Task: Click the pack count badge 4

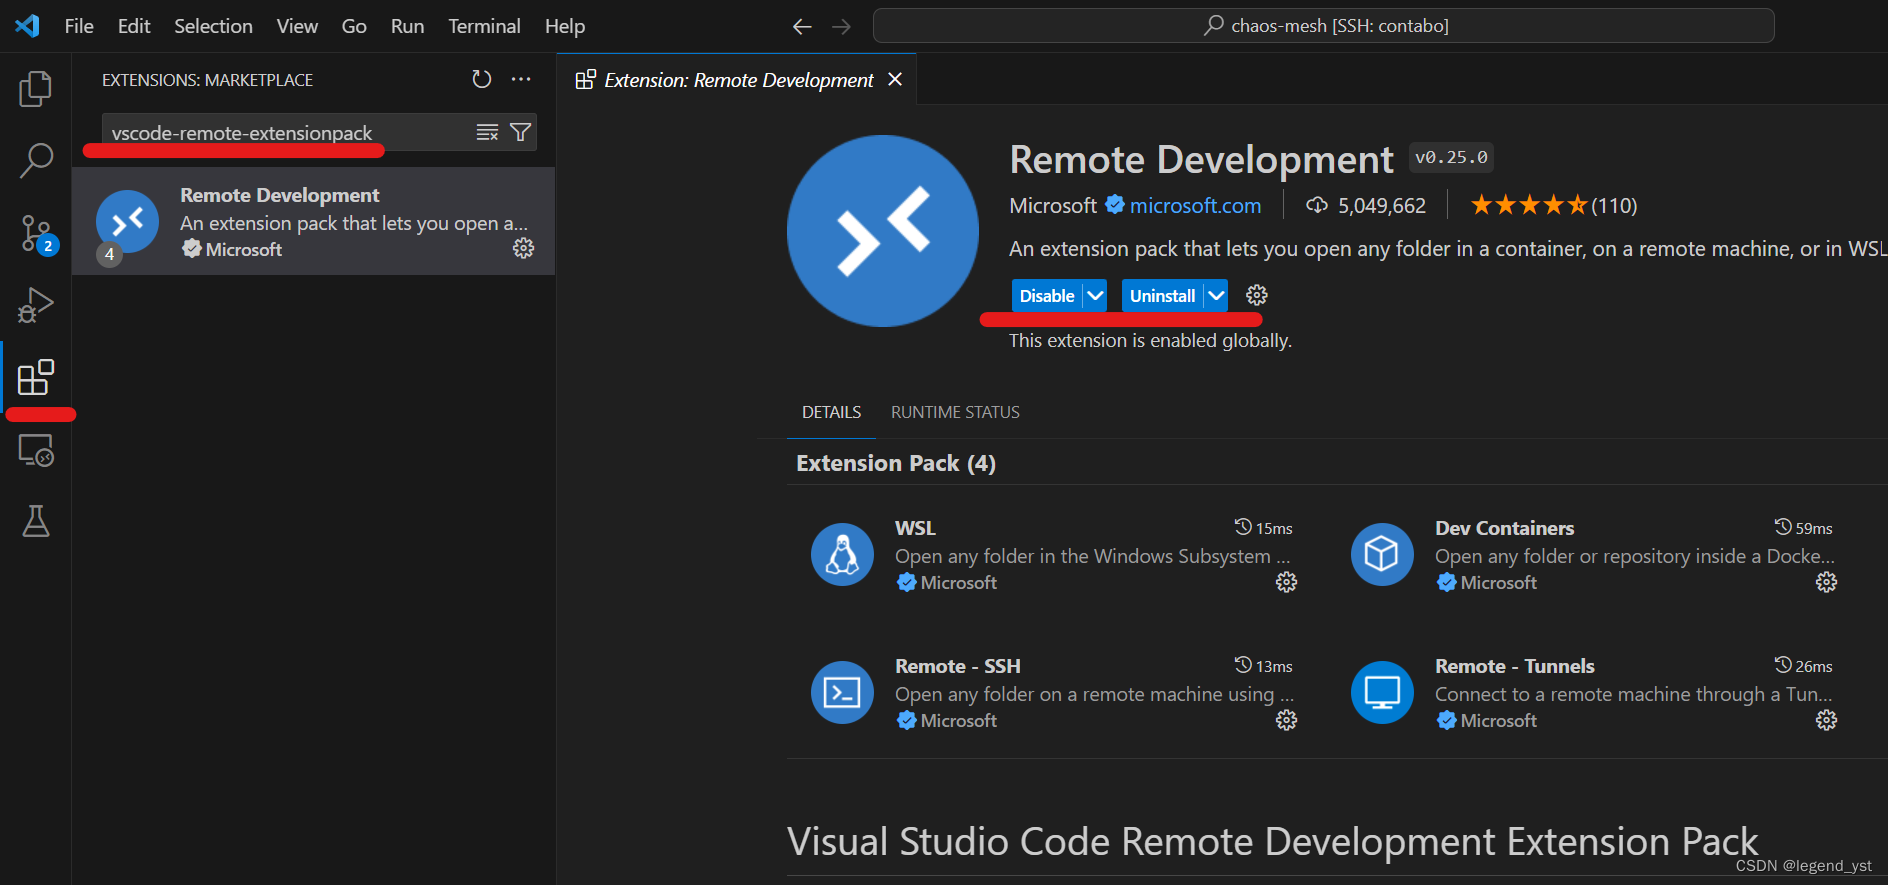Action: 110,254
